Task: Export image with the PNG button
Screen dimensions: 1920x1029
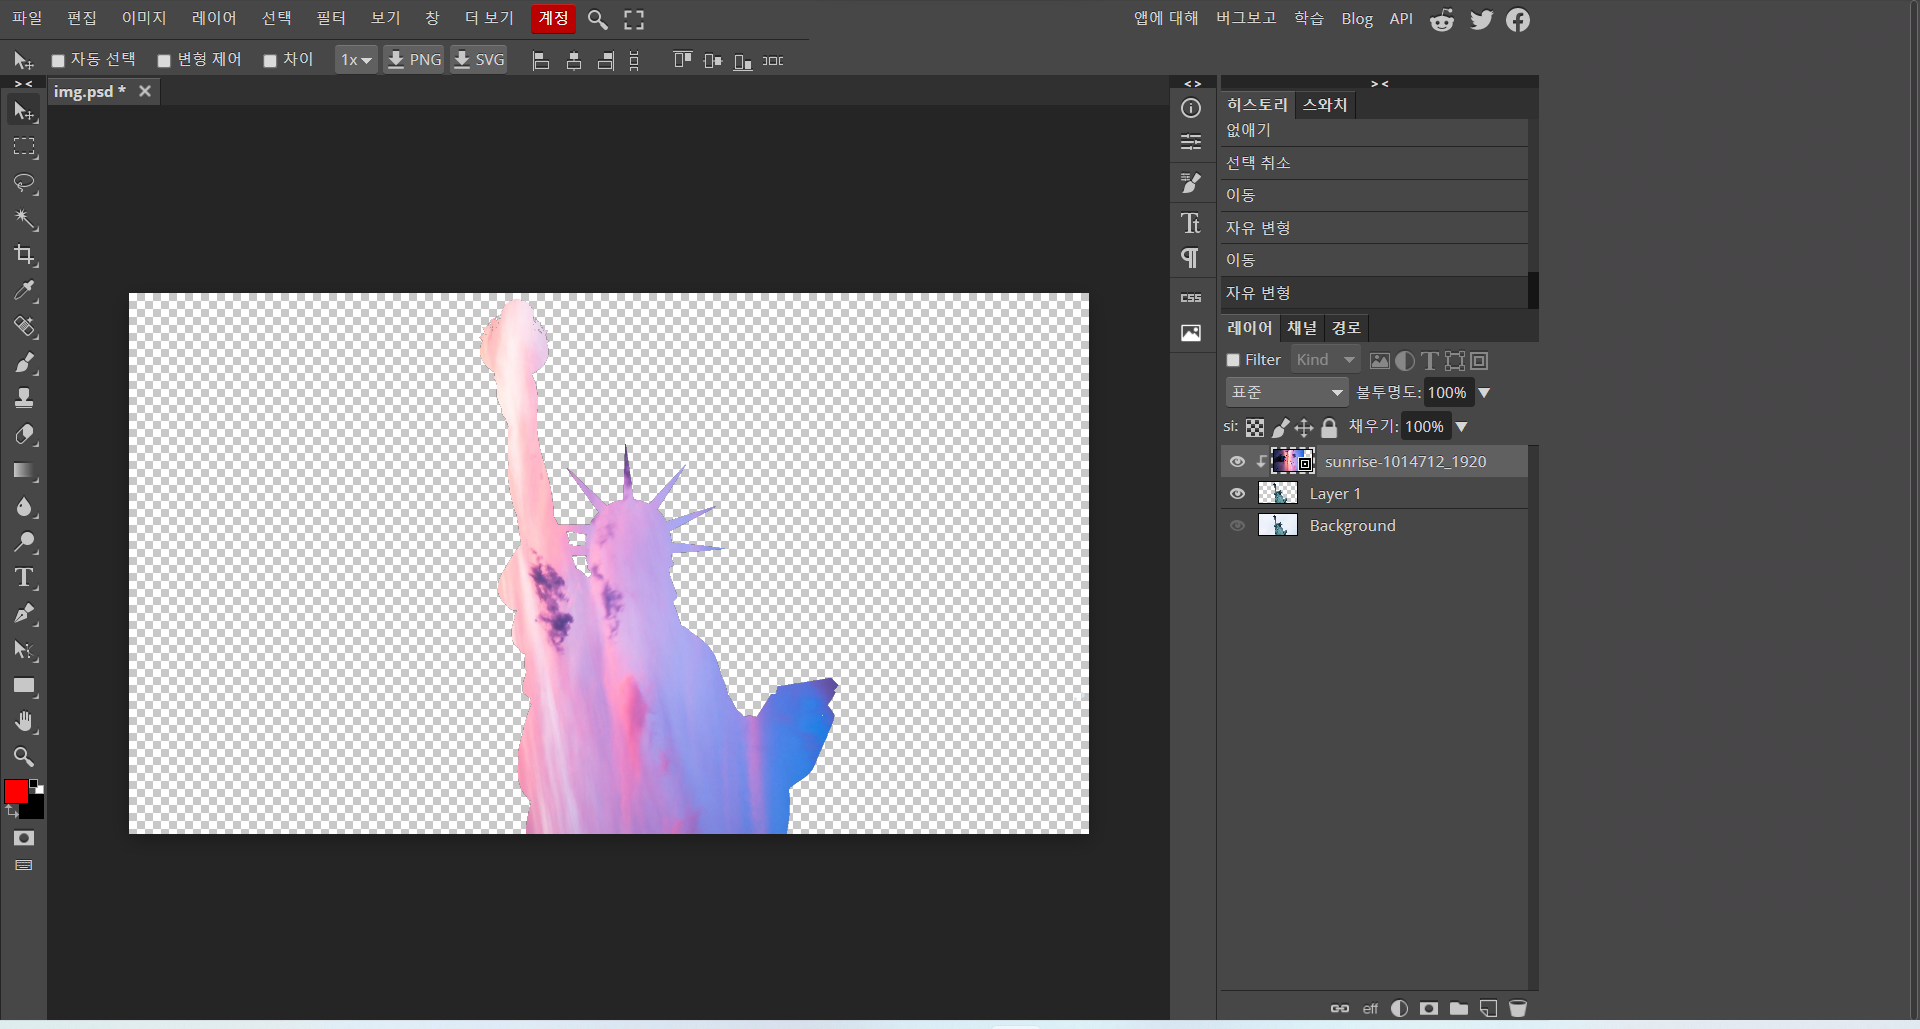Action: [414, 60]
